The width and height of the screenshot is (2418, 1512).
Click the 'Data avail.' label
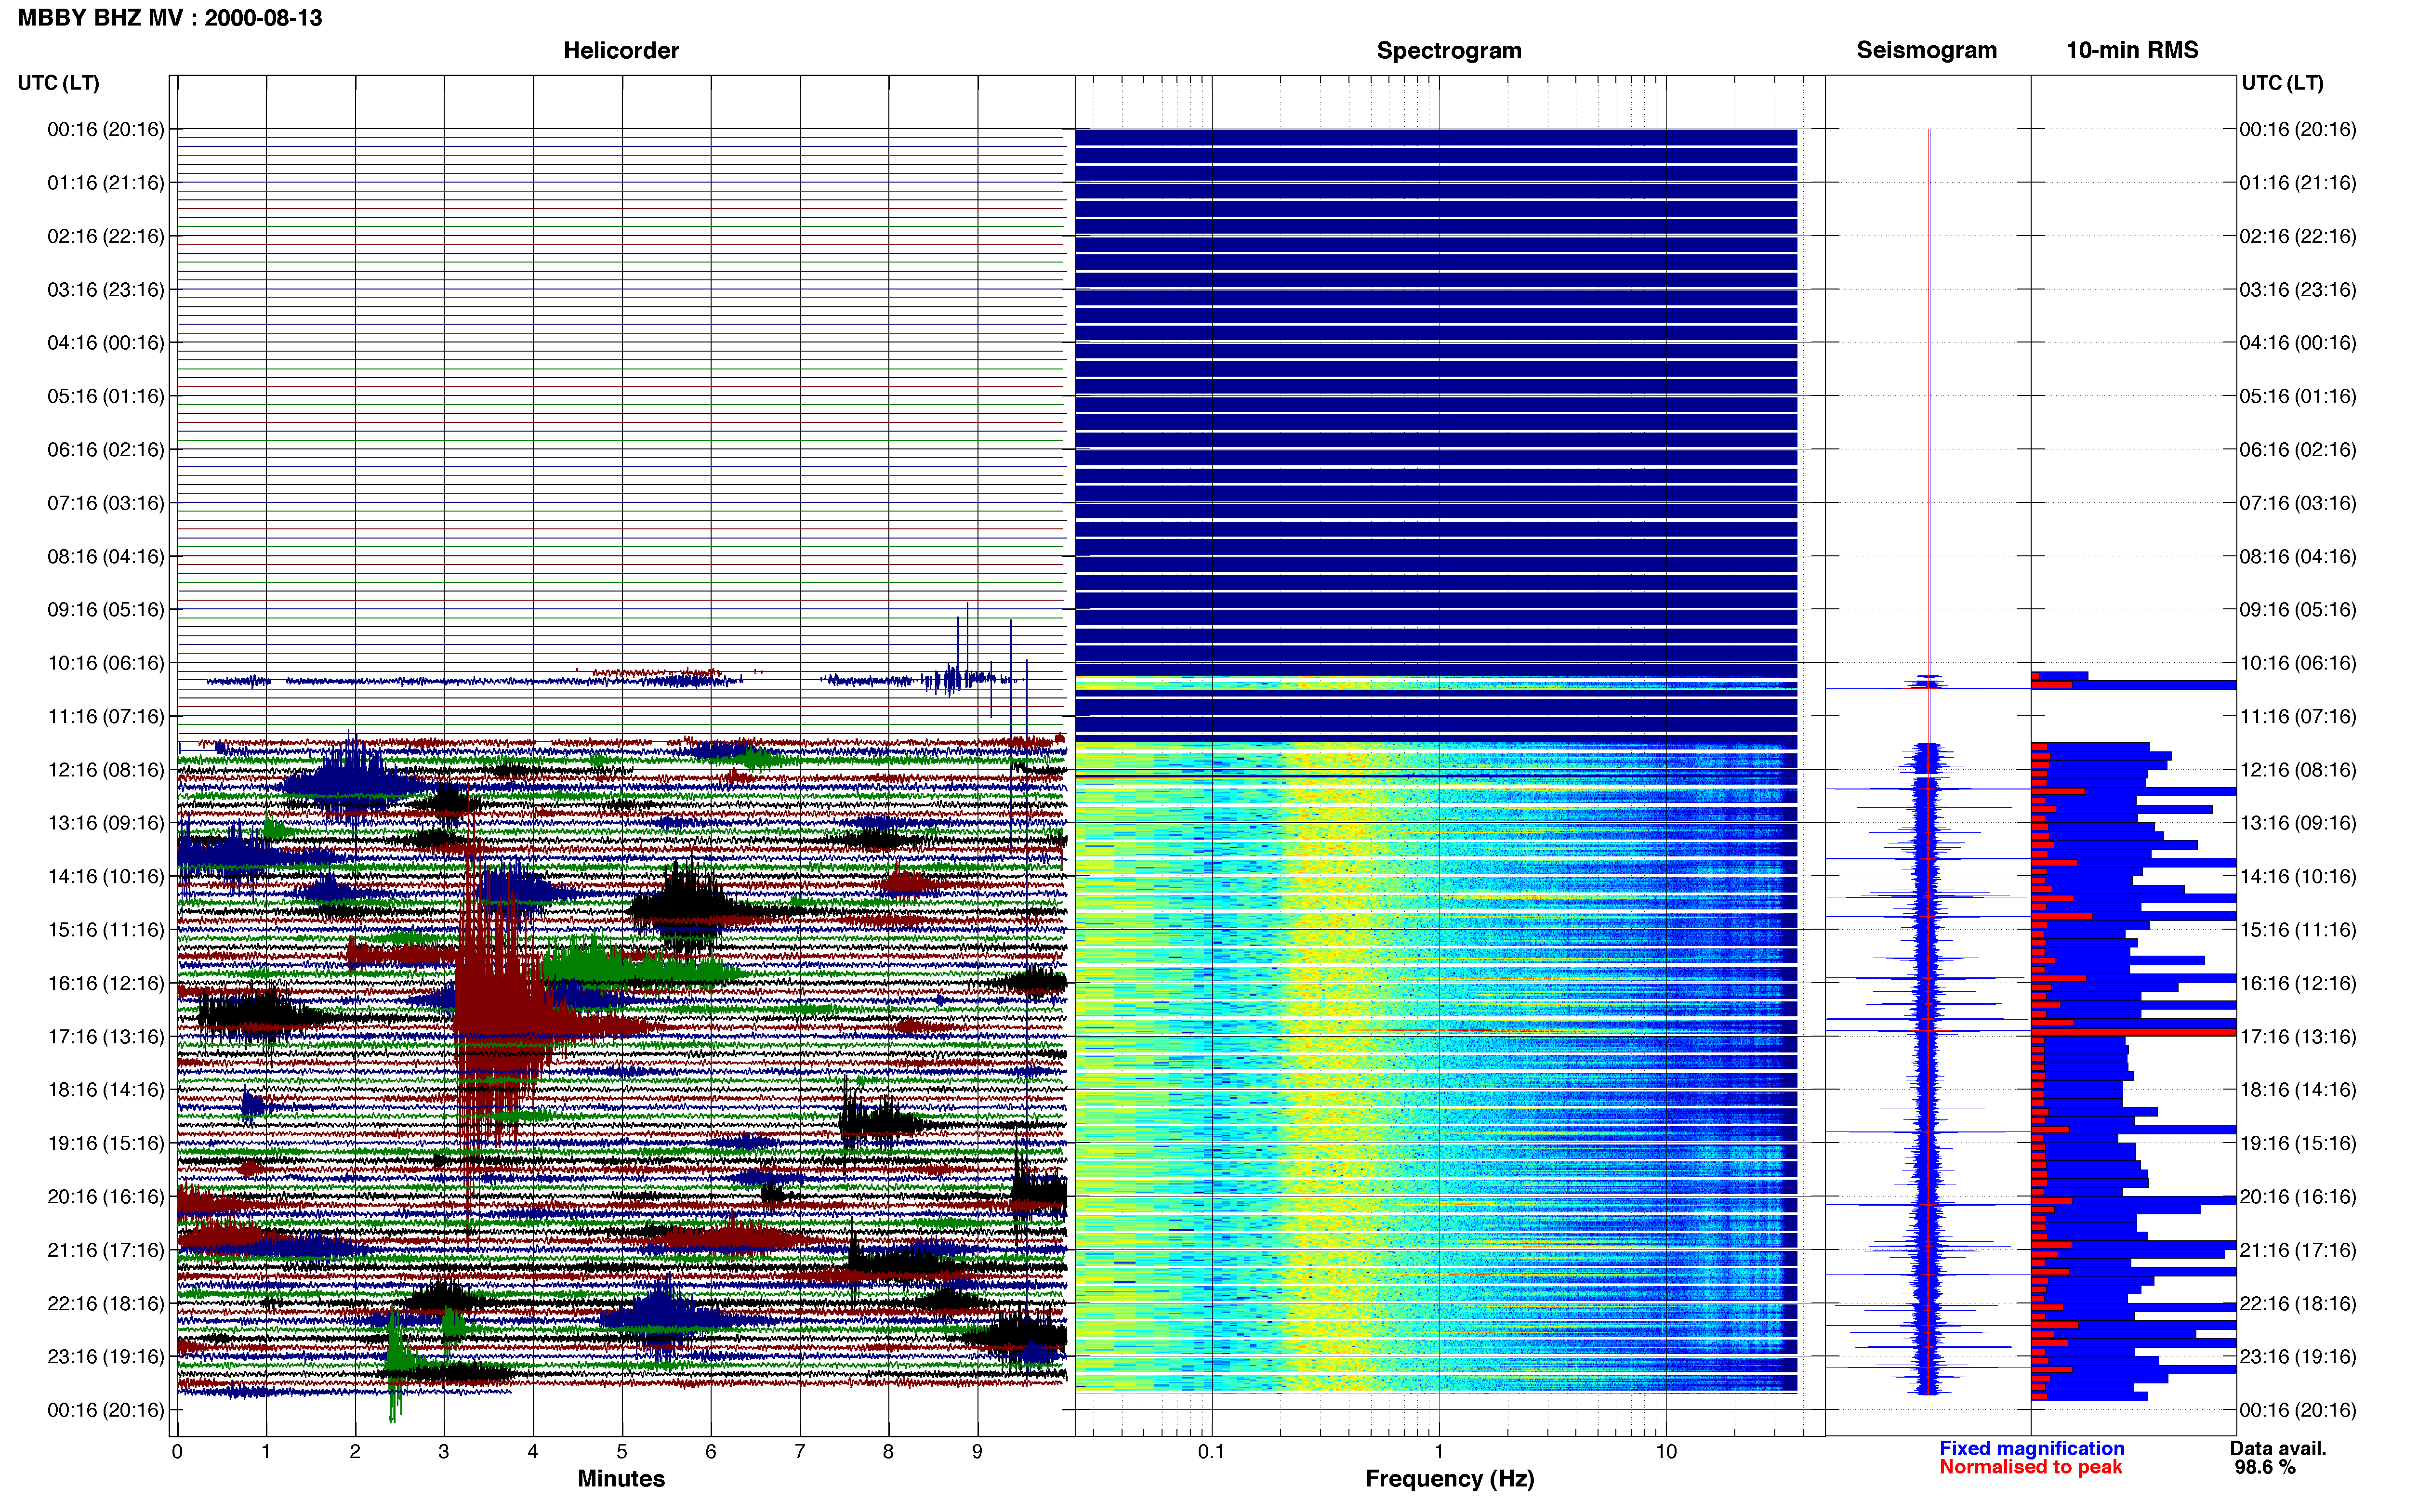(2278, 1448)
